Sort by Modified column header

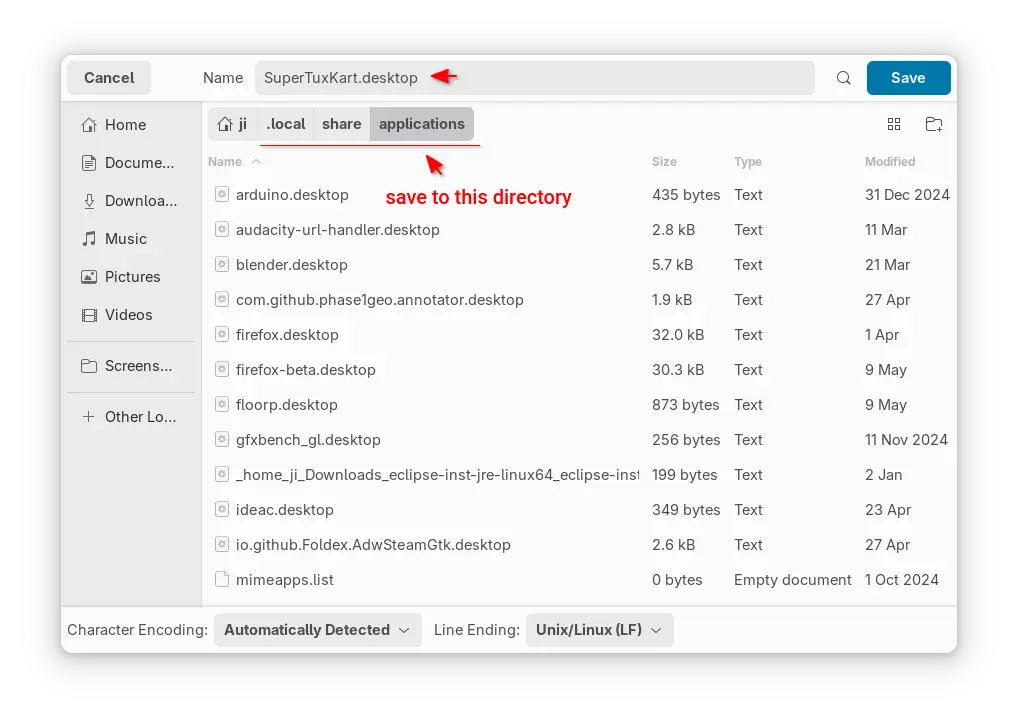(x=890, y=162)
